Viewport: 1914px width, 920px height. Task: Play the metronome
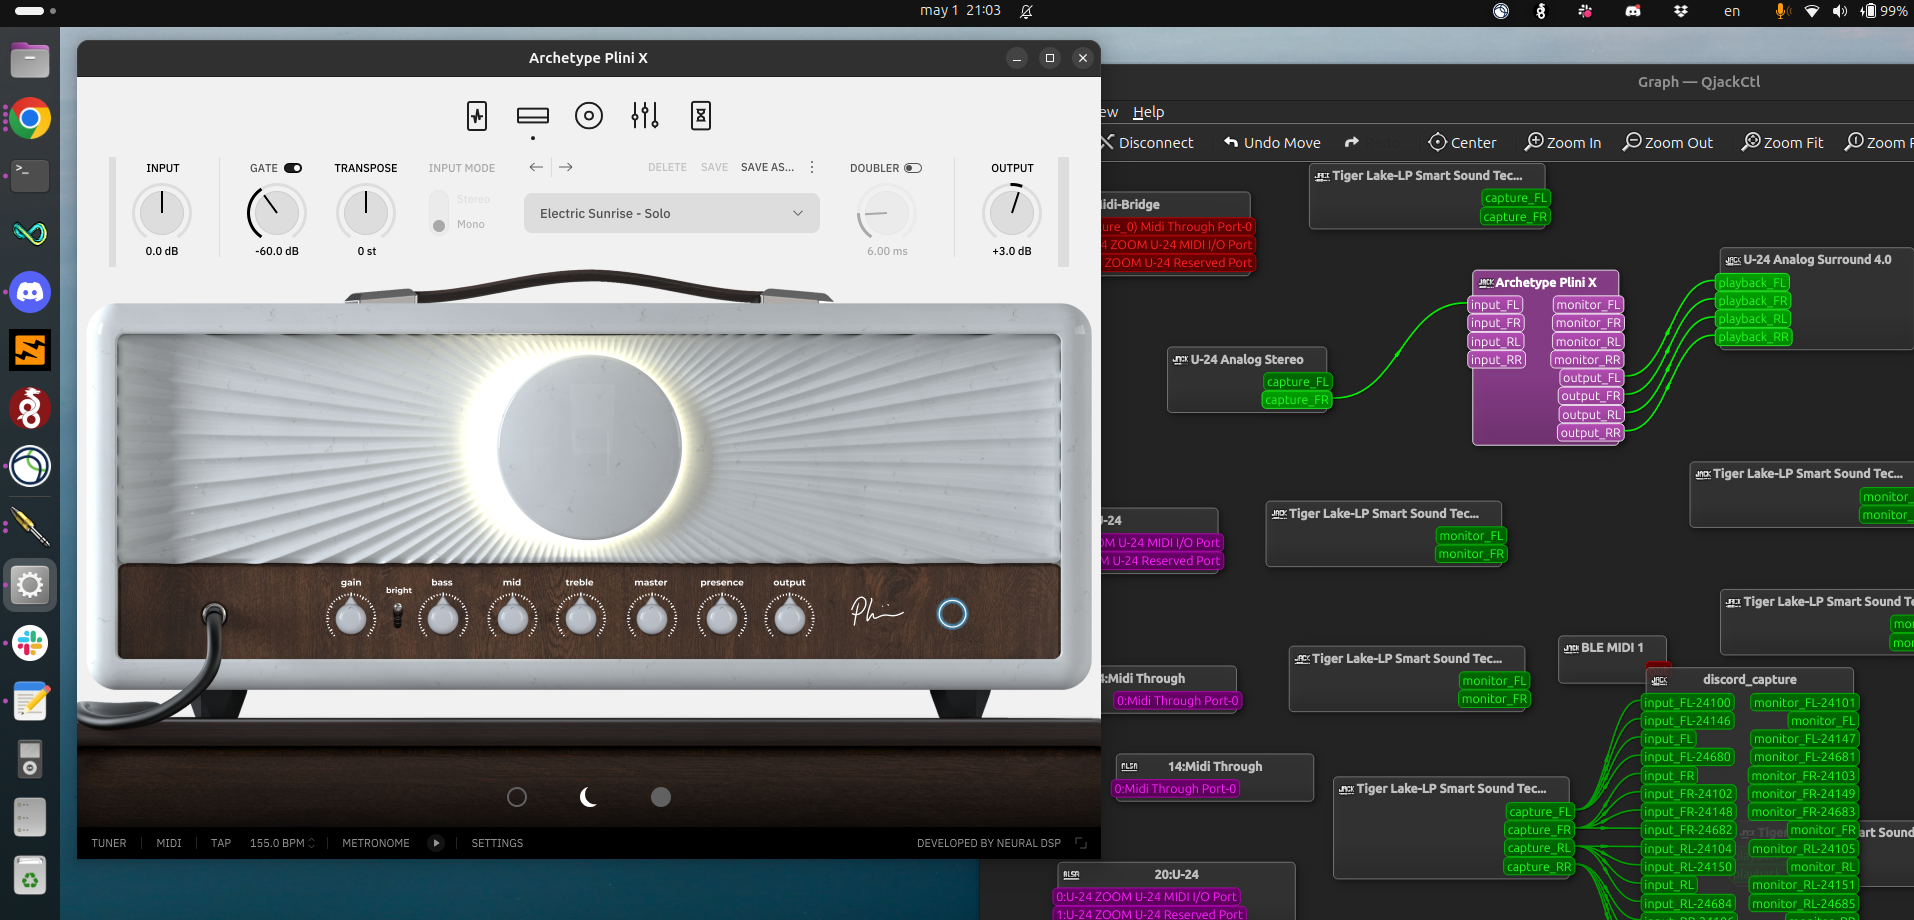tap(436, 843)
